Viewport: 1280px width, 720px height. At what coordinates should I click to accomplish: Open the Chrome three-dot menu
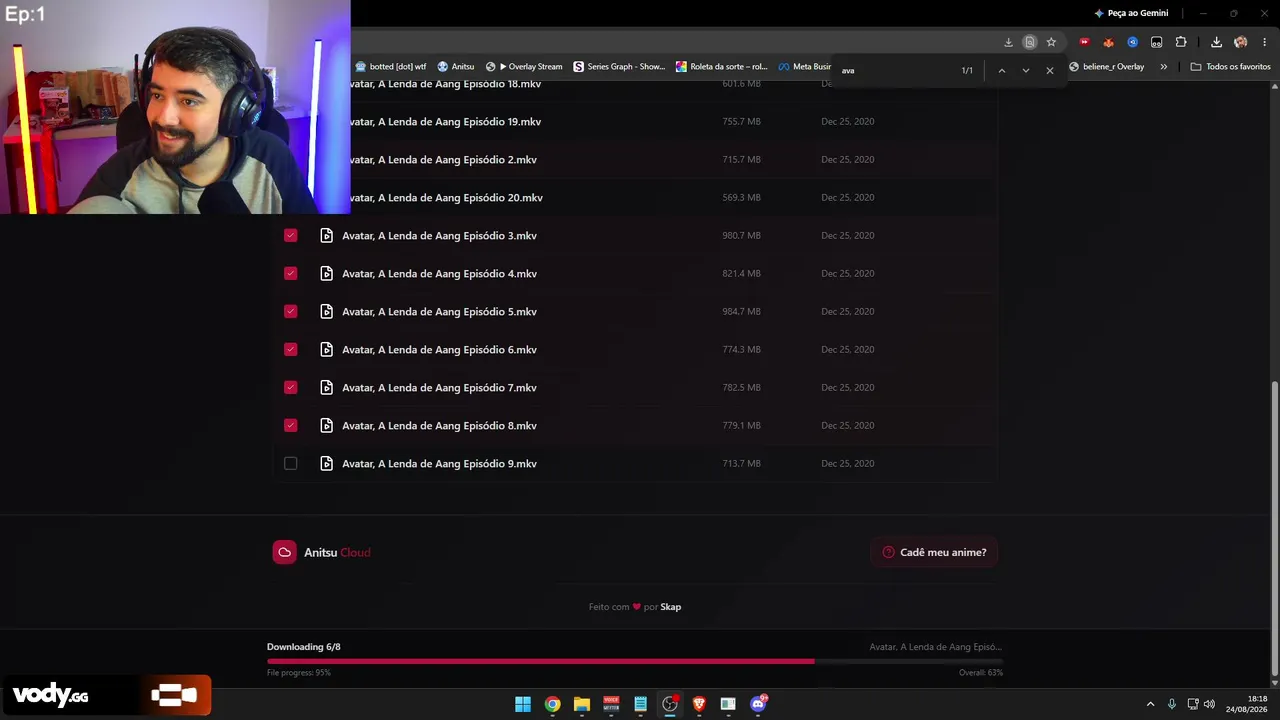tap(1265, 42)
